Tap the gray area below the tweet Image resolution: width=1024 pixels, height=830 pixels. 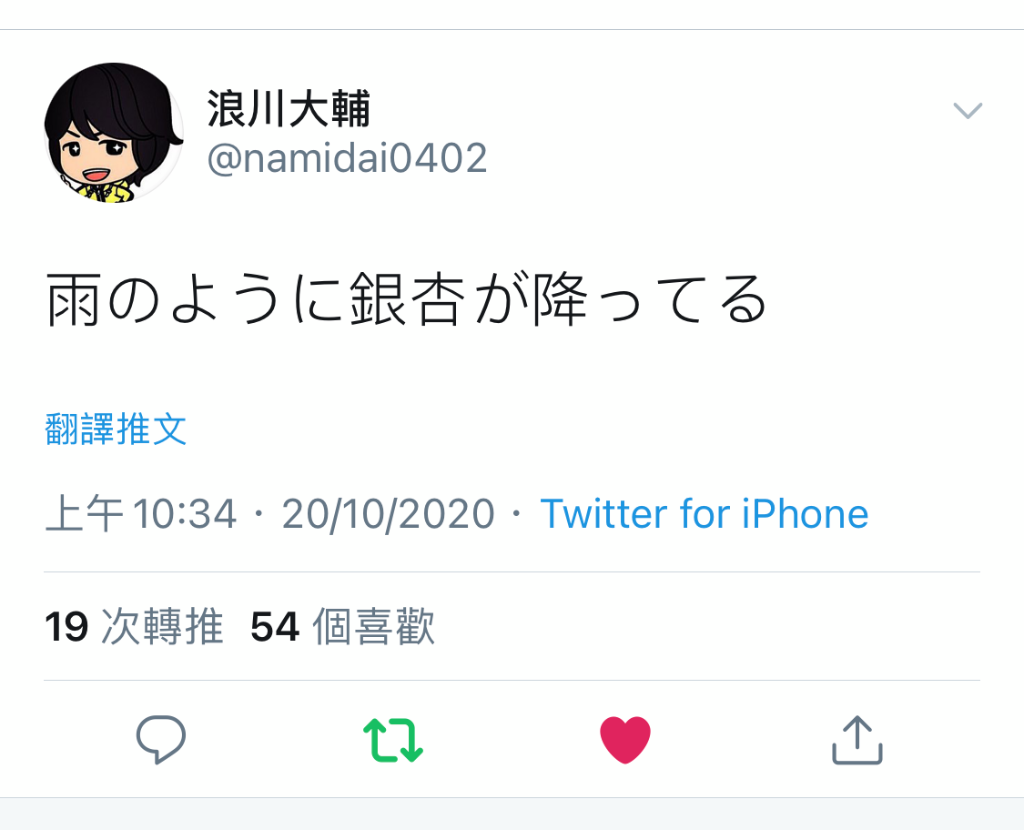[512, 814]
